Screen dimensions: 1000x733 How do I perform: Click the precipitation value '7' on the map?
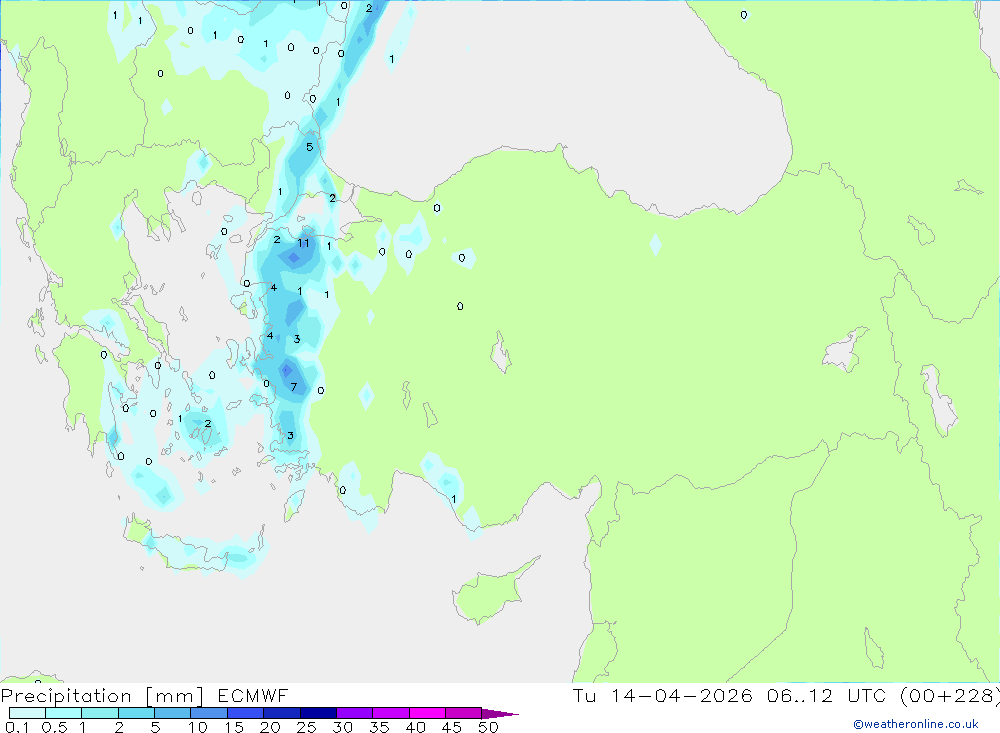294,387
